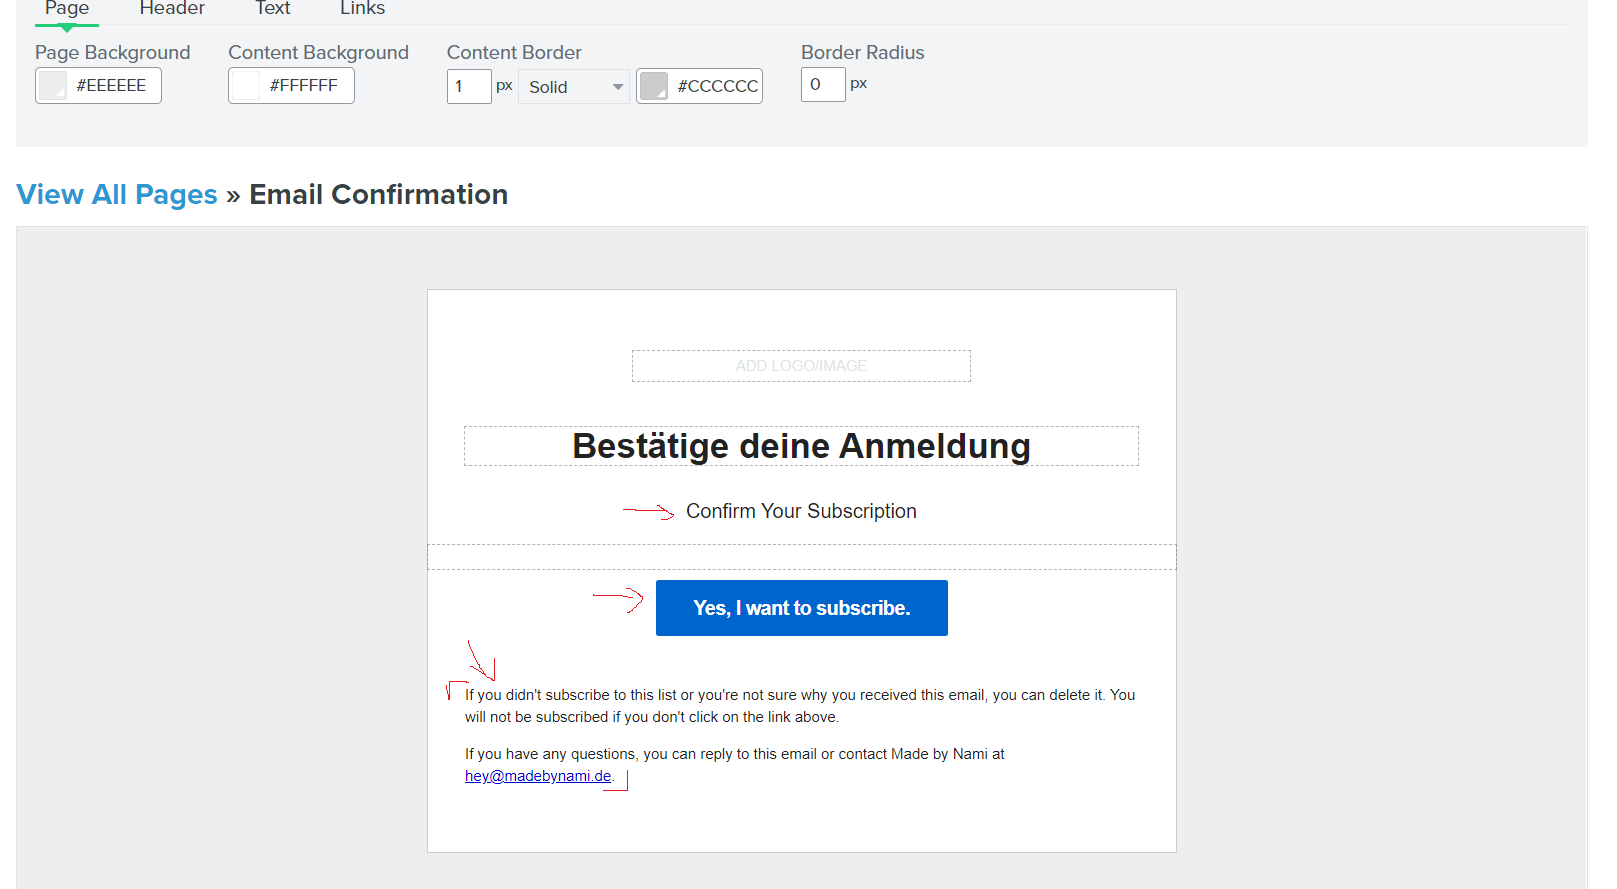Image resolution: width=1617 pixels, height=889 pixels.
Task: Click the Add Logo/Image placeholder
Action: coord(801,366)
